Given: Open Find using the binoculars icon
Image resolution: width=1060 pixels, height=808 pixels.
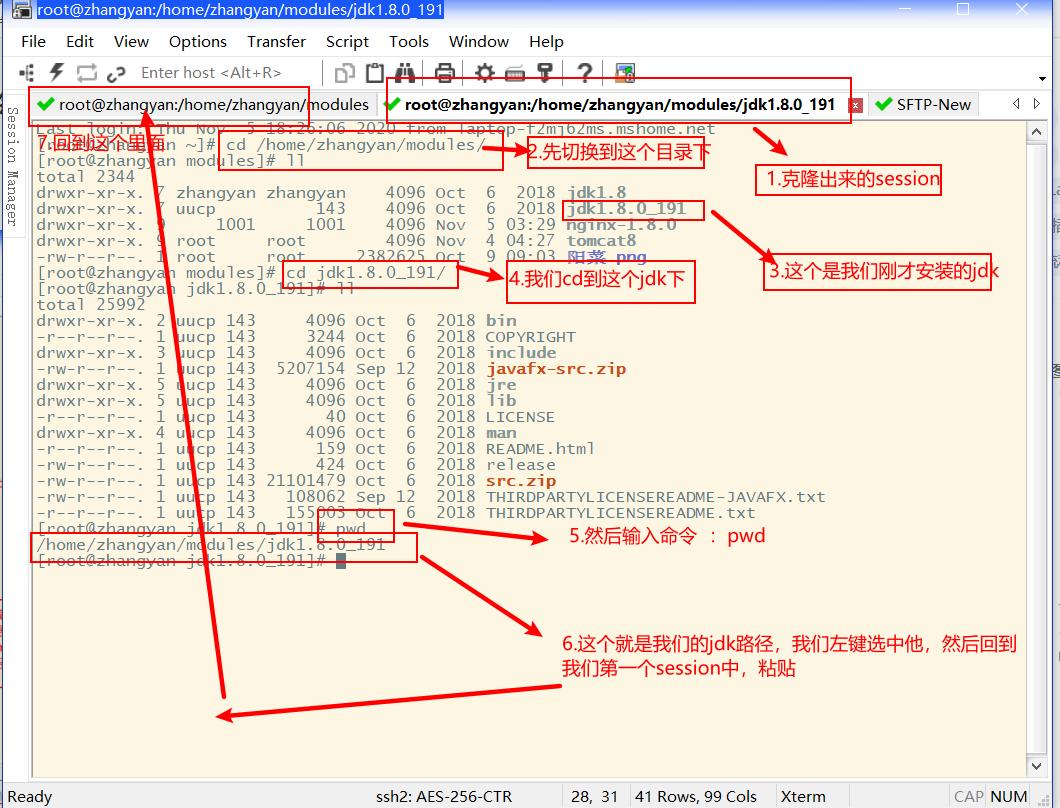Looking at the screenshot, I should point(405,72).
